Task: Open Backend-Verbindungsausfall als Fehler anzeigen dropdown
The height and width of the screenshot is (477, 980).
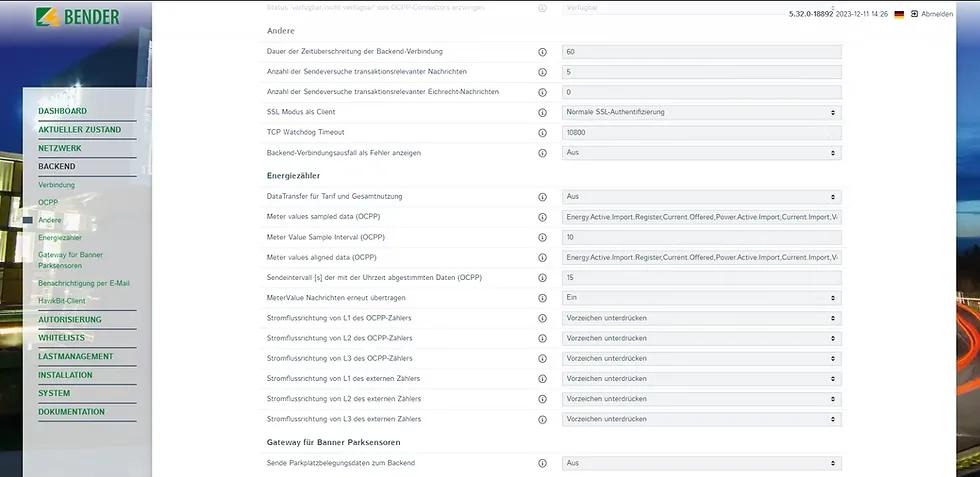Action: point(701,153)
